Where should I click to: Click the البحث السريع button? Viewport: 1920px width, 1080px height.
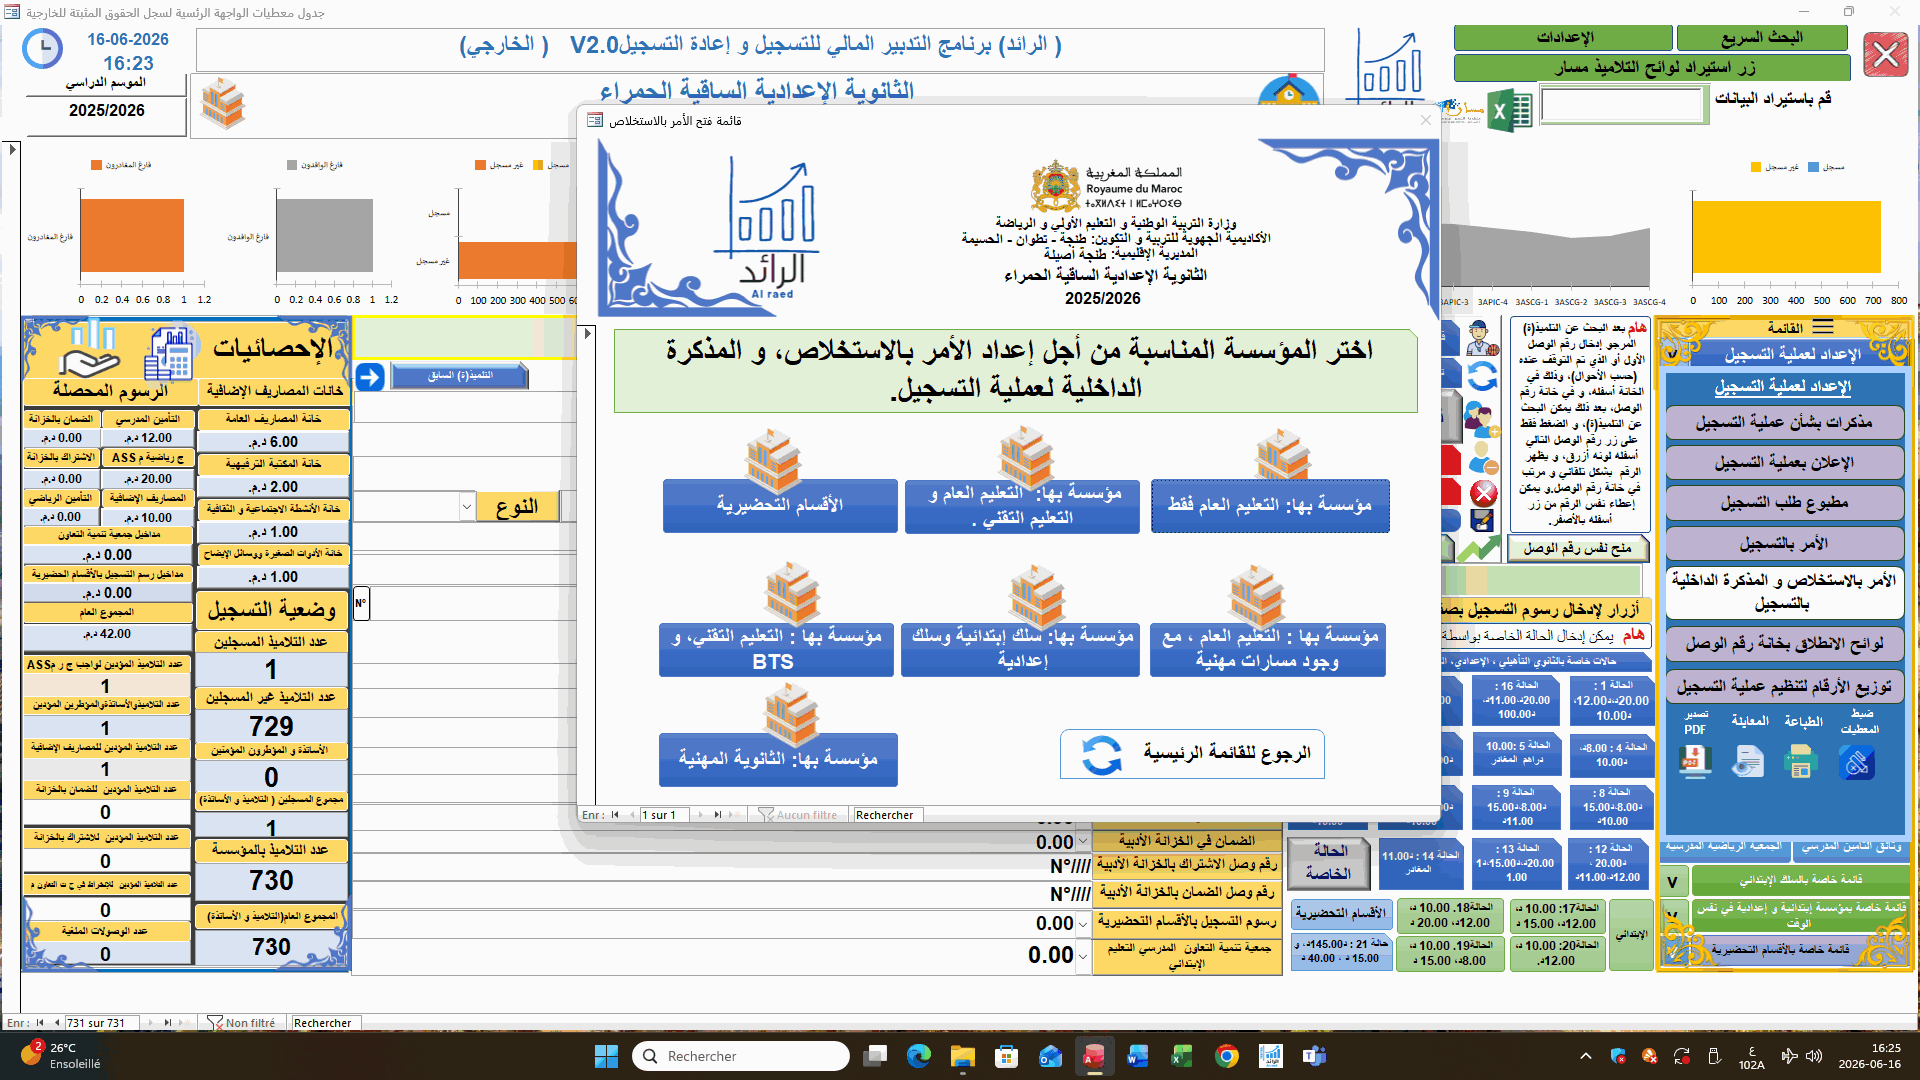[1761, 37]
